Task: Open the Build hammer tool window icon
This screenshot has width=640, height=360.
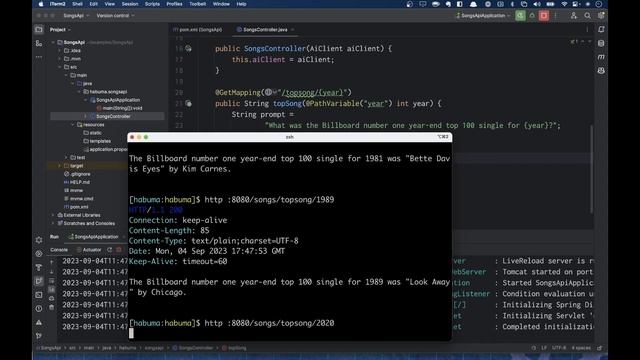Action: click(39, 267)
